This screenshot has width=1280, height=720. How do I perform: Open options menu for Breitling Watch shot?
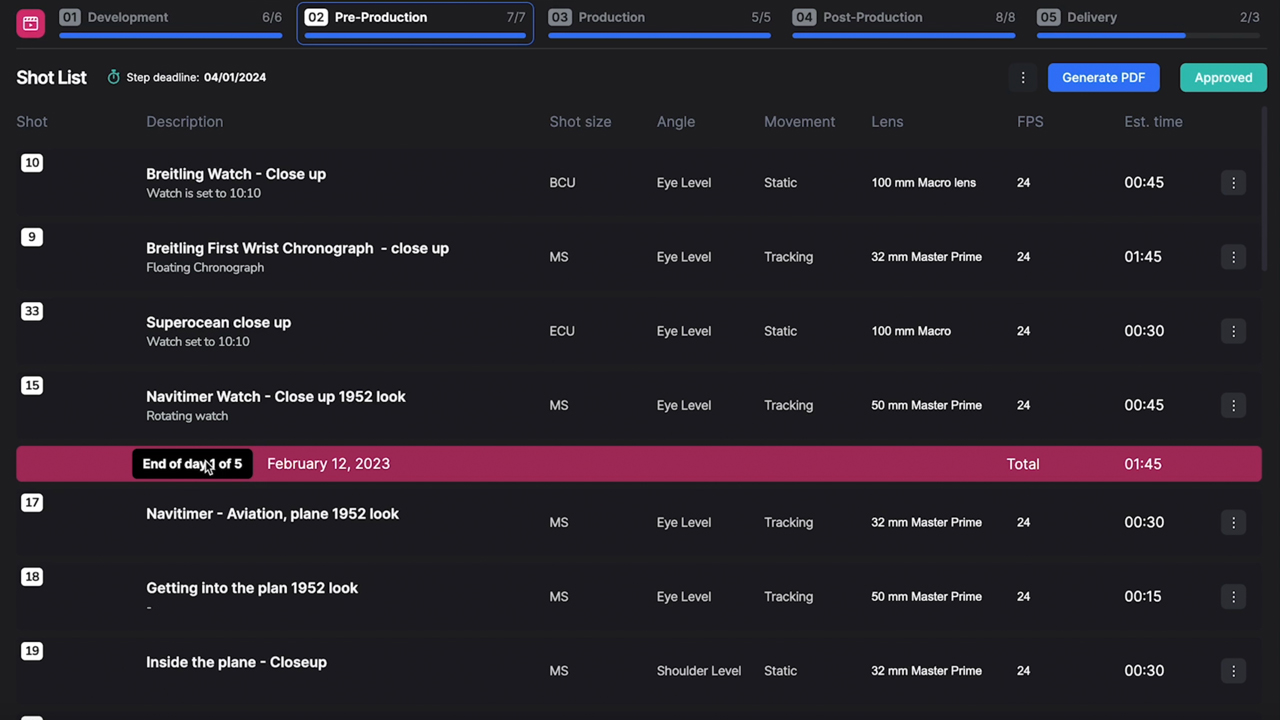tap(1233, 183)
